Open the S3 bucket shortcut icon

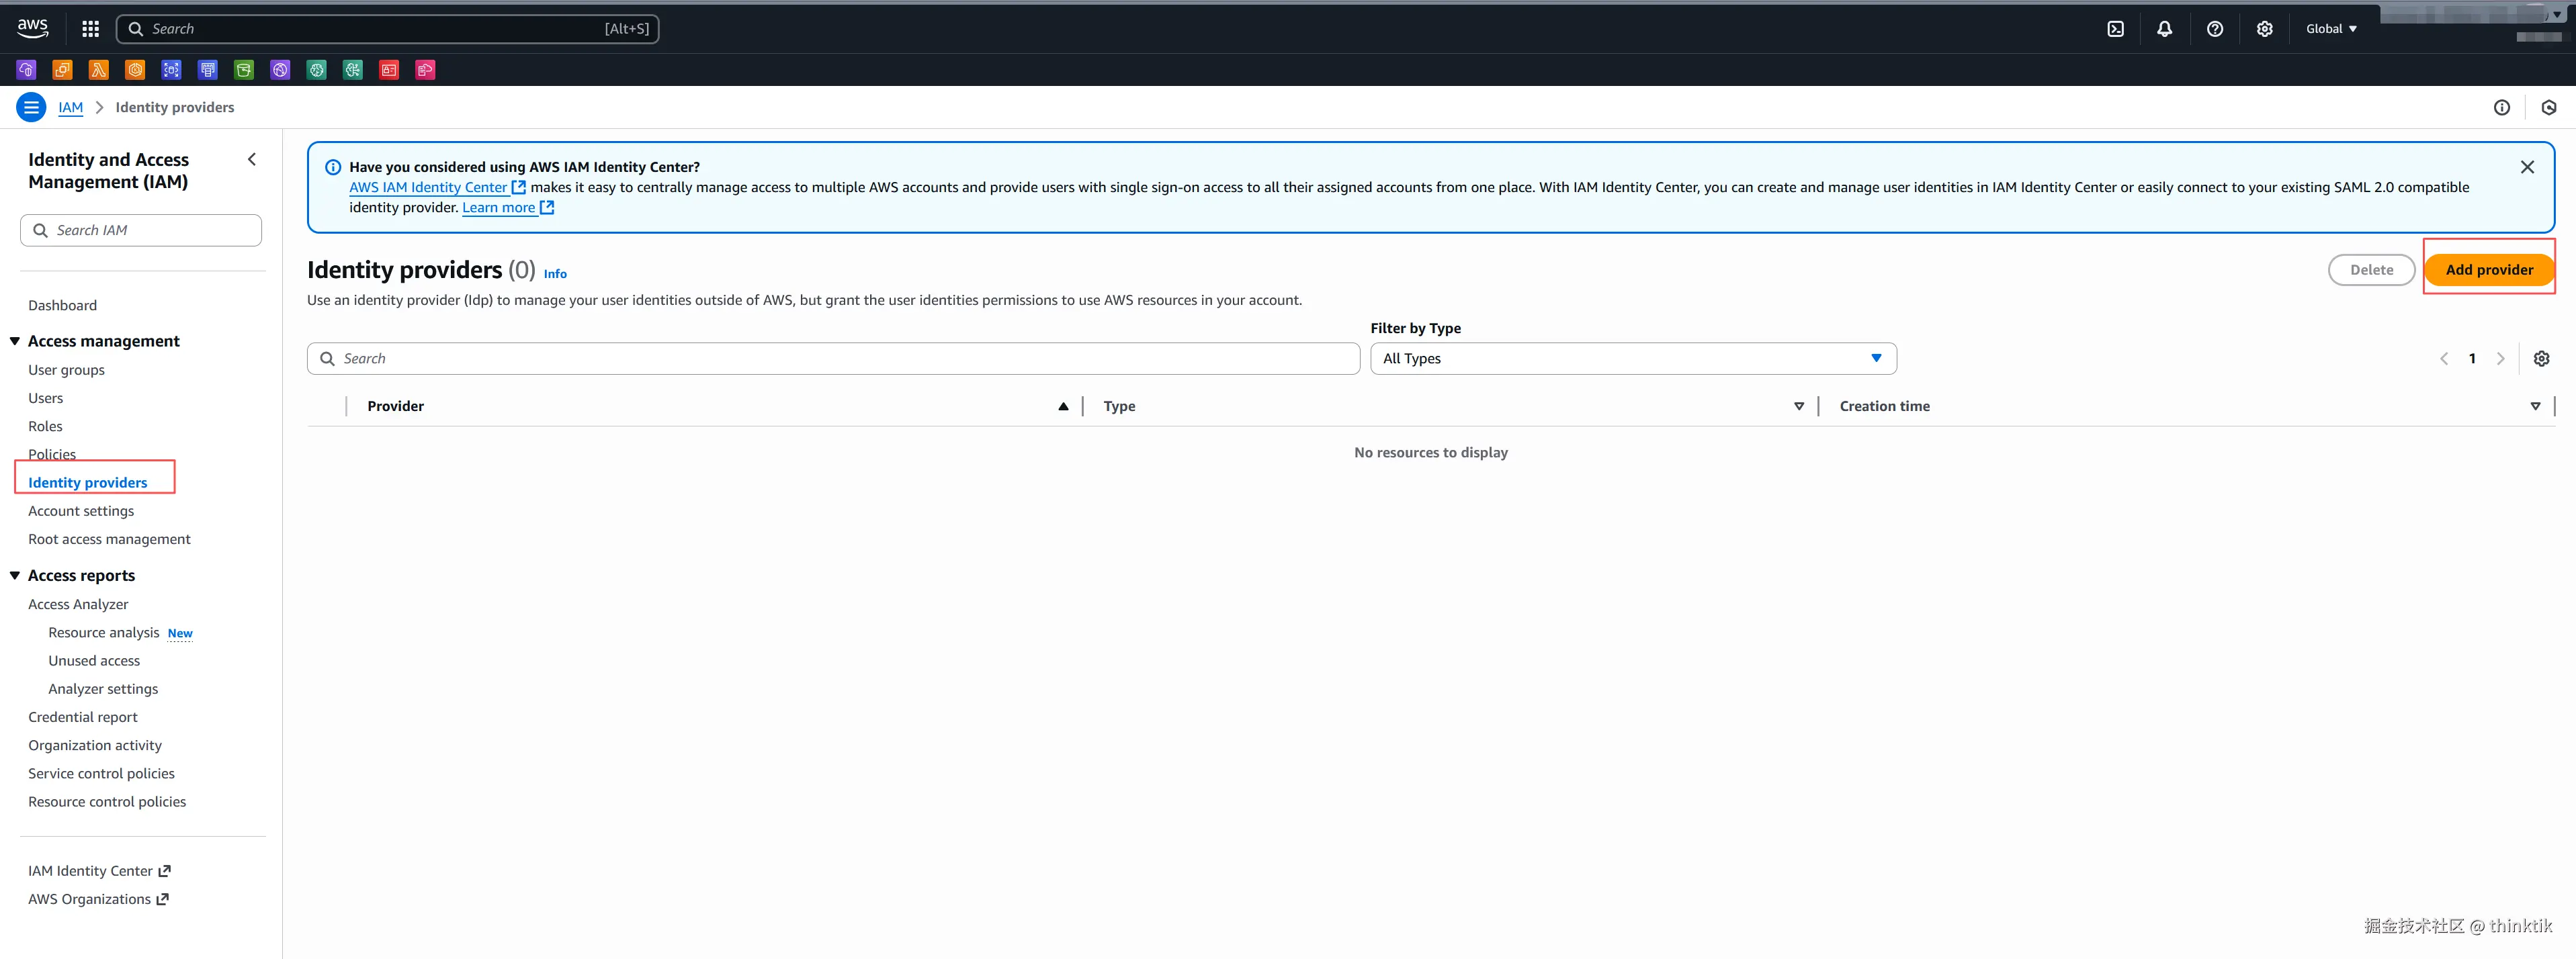pos(244,70)
